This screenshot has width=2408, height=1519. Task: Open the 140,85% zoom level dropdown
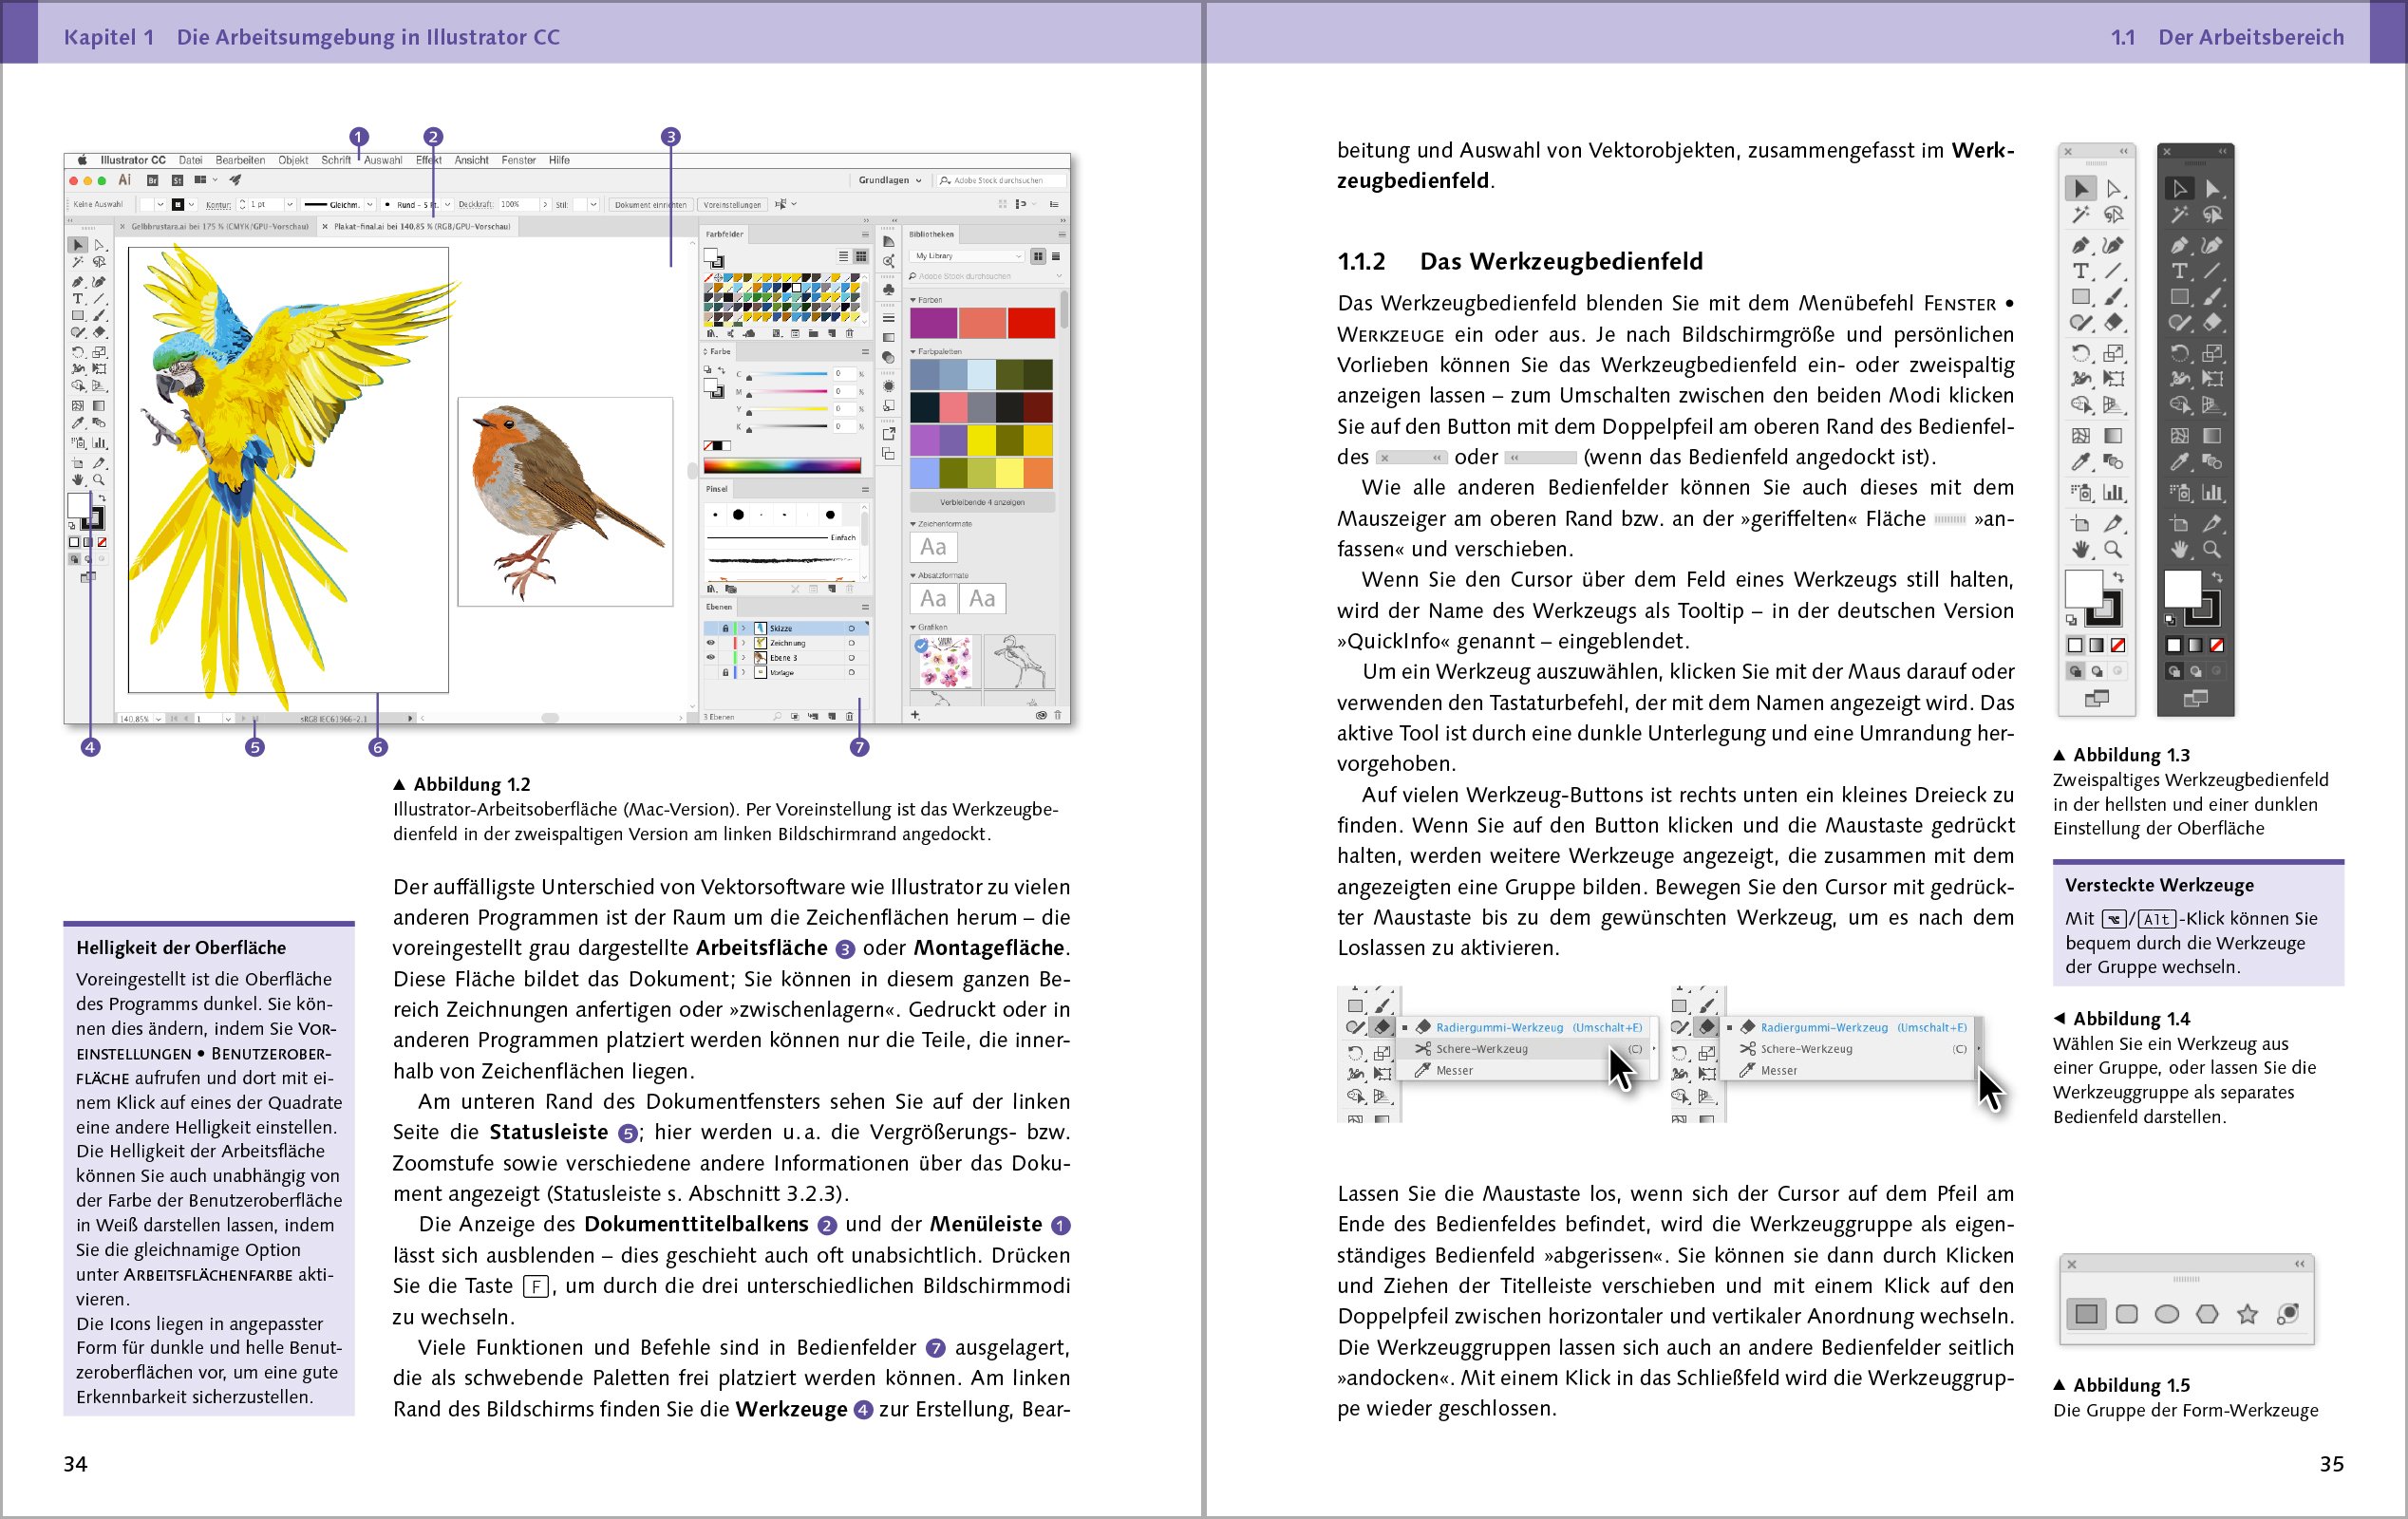pyautogui.click(x=158, y=719)
